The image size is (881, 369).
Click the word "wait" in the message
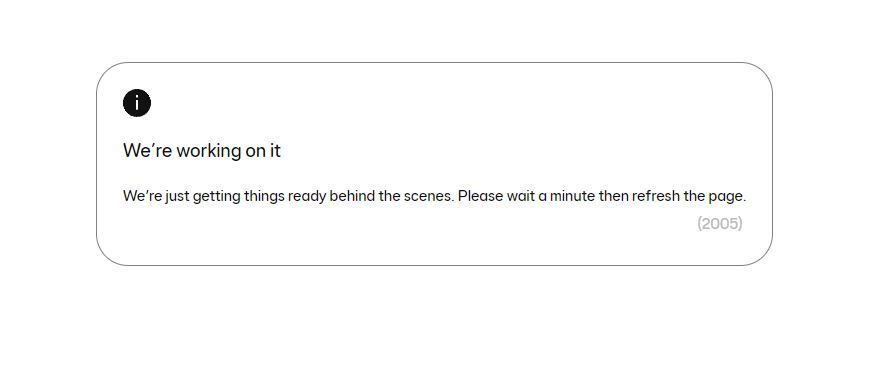click(520, 197)
